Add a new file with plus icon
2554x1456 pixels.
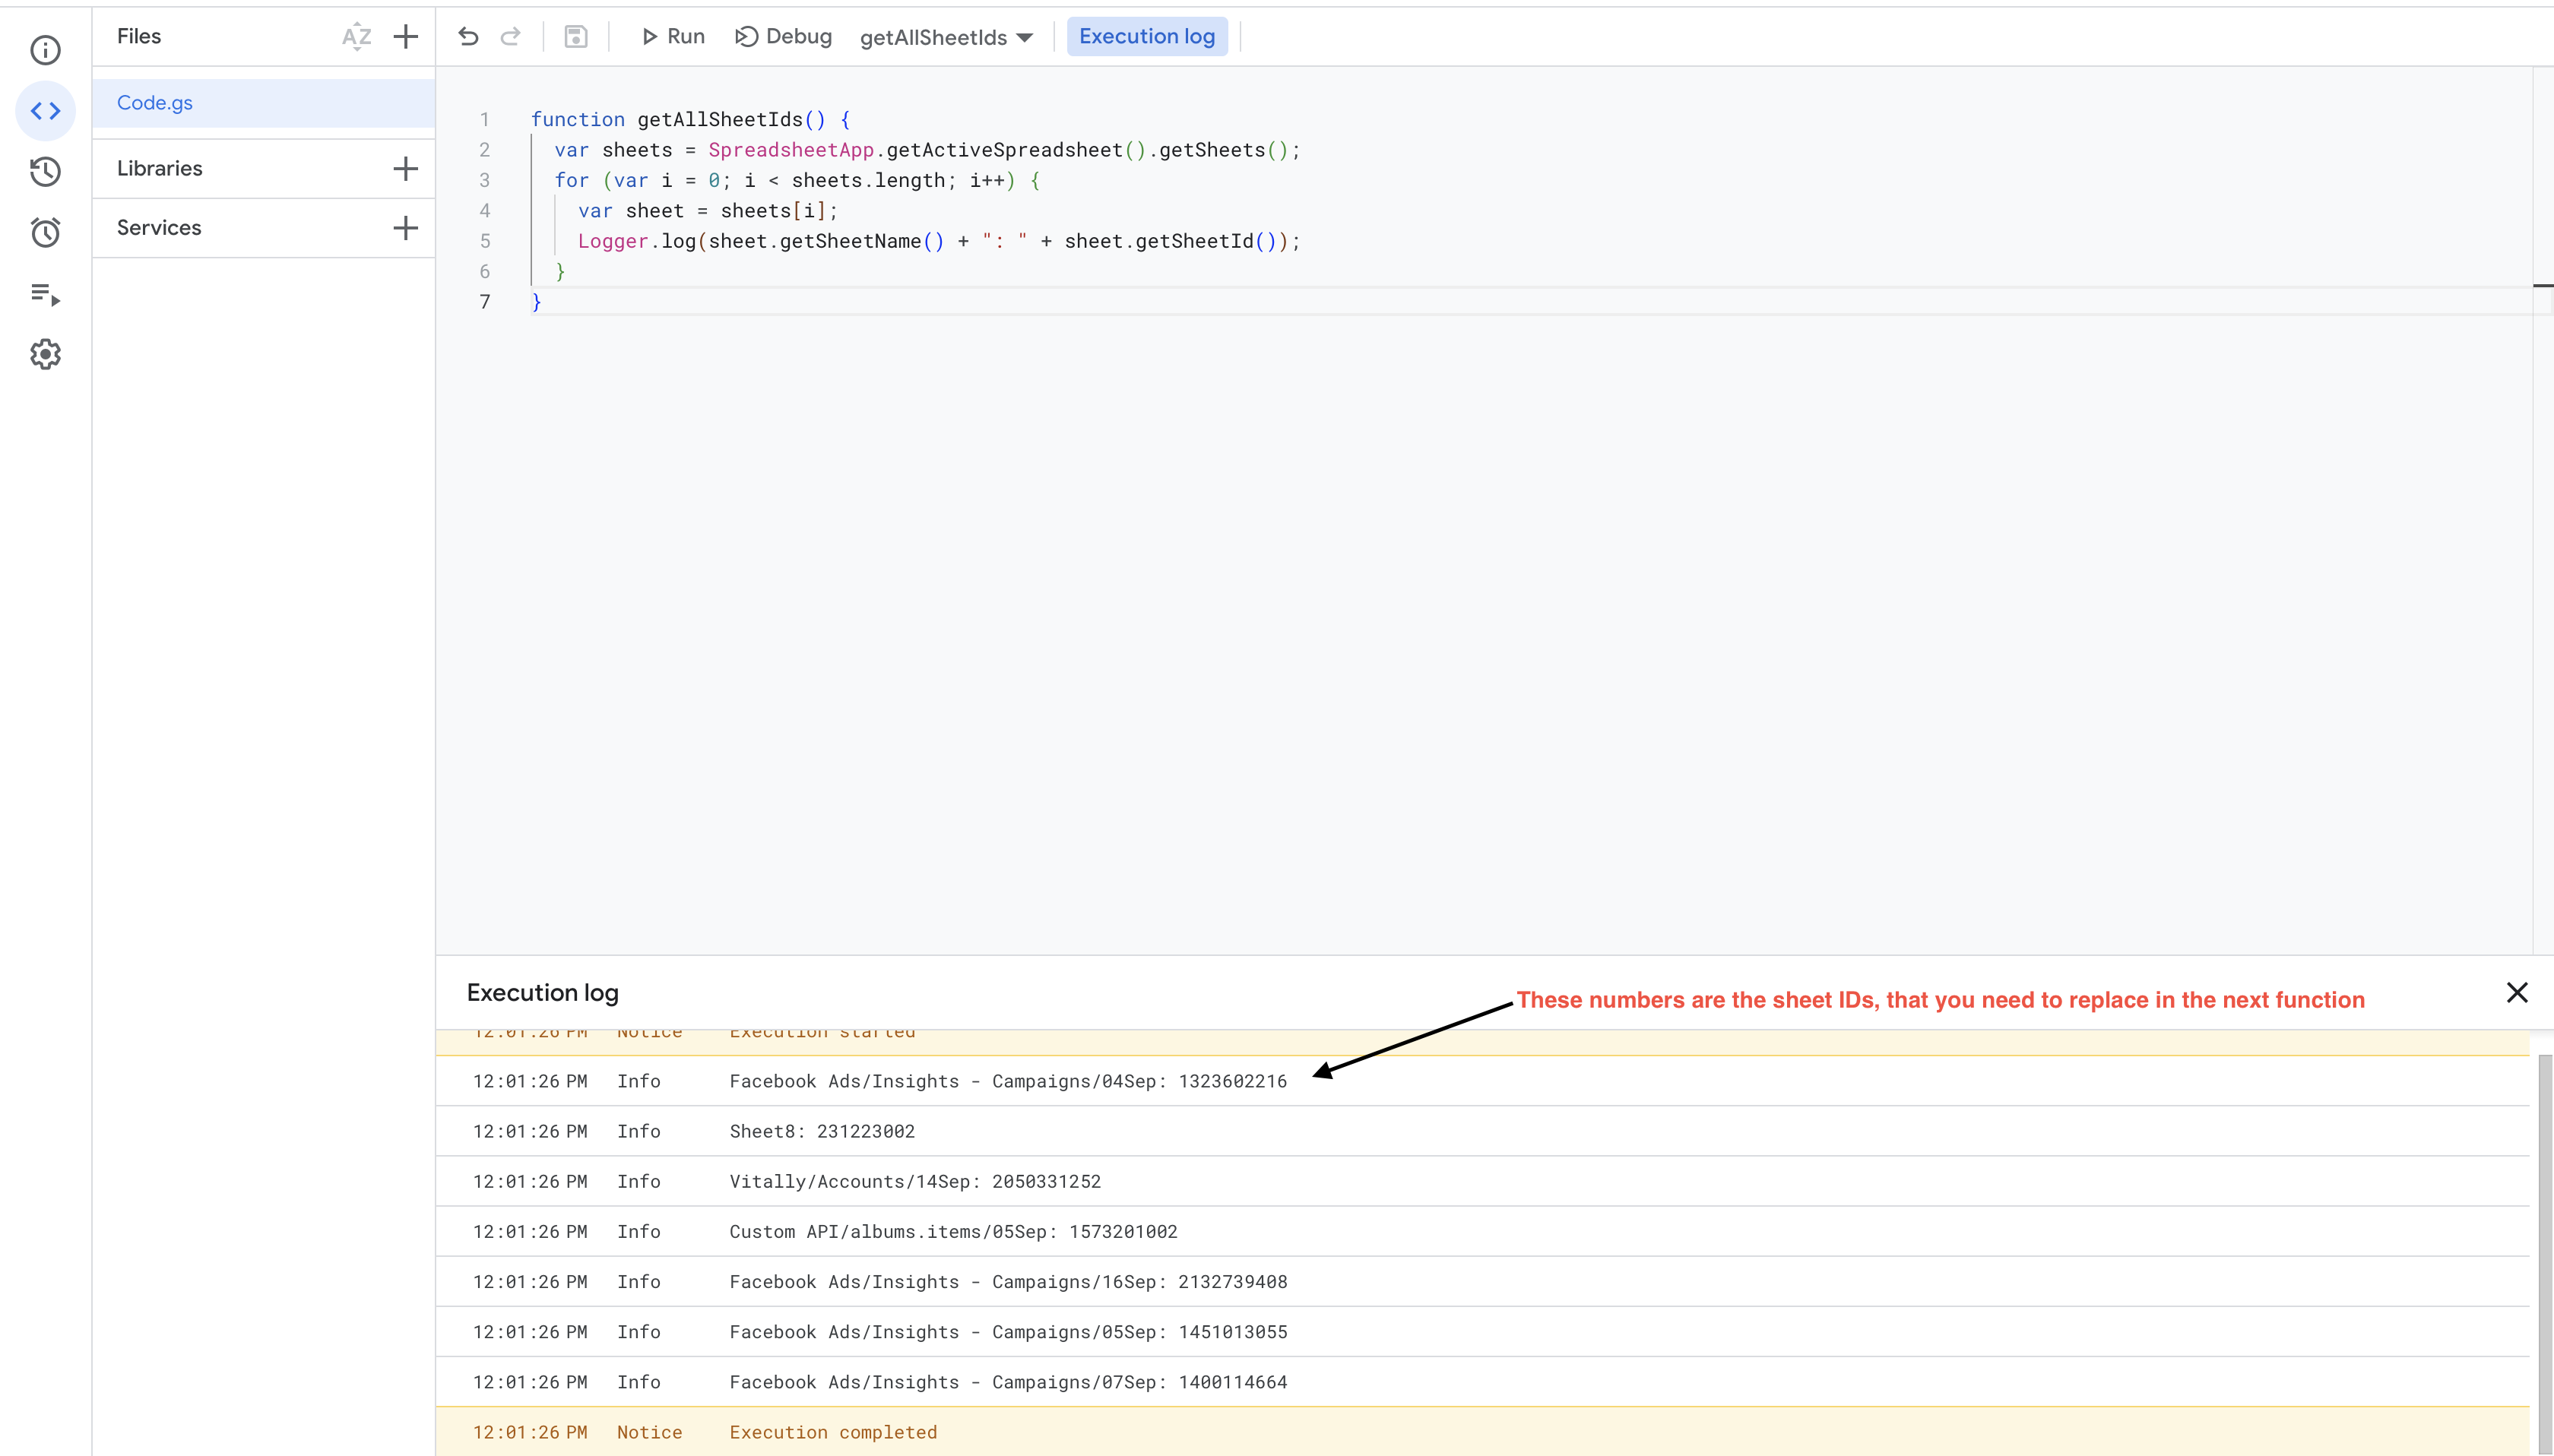coord(405,37)
